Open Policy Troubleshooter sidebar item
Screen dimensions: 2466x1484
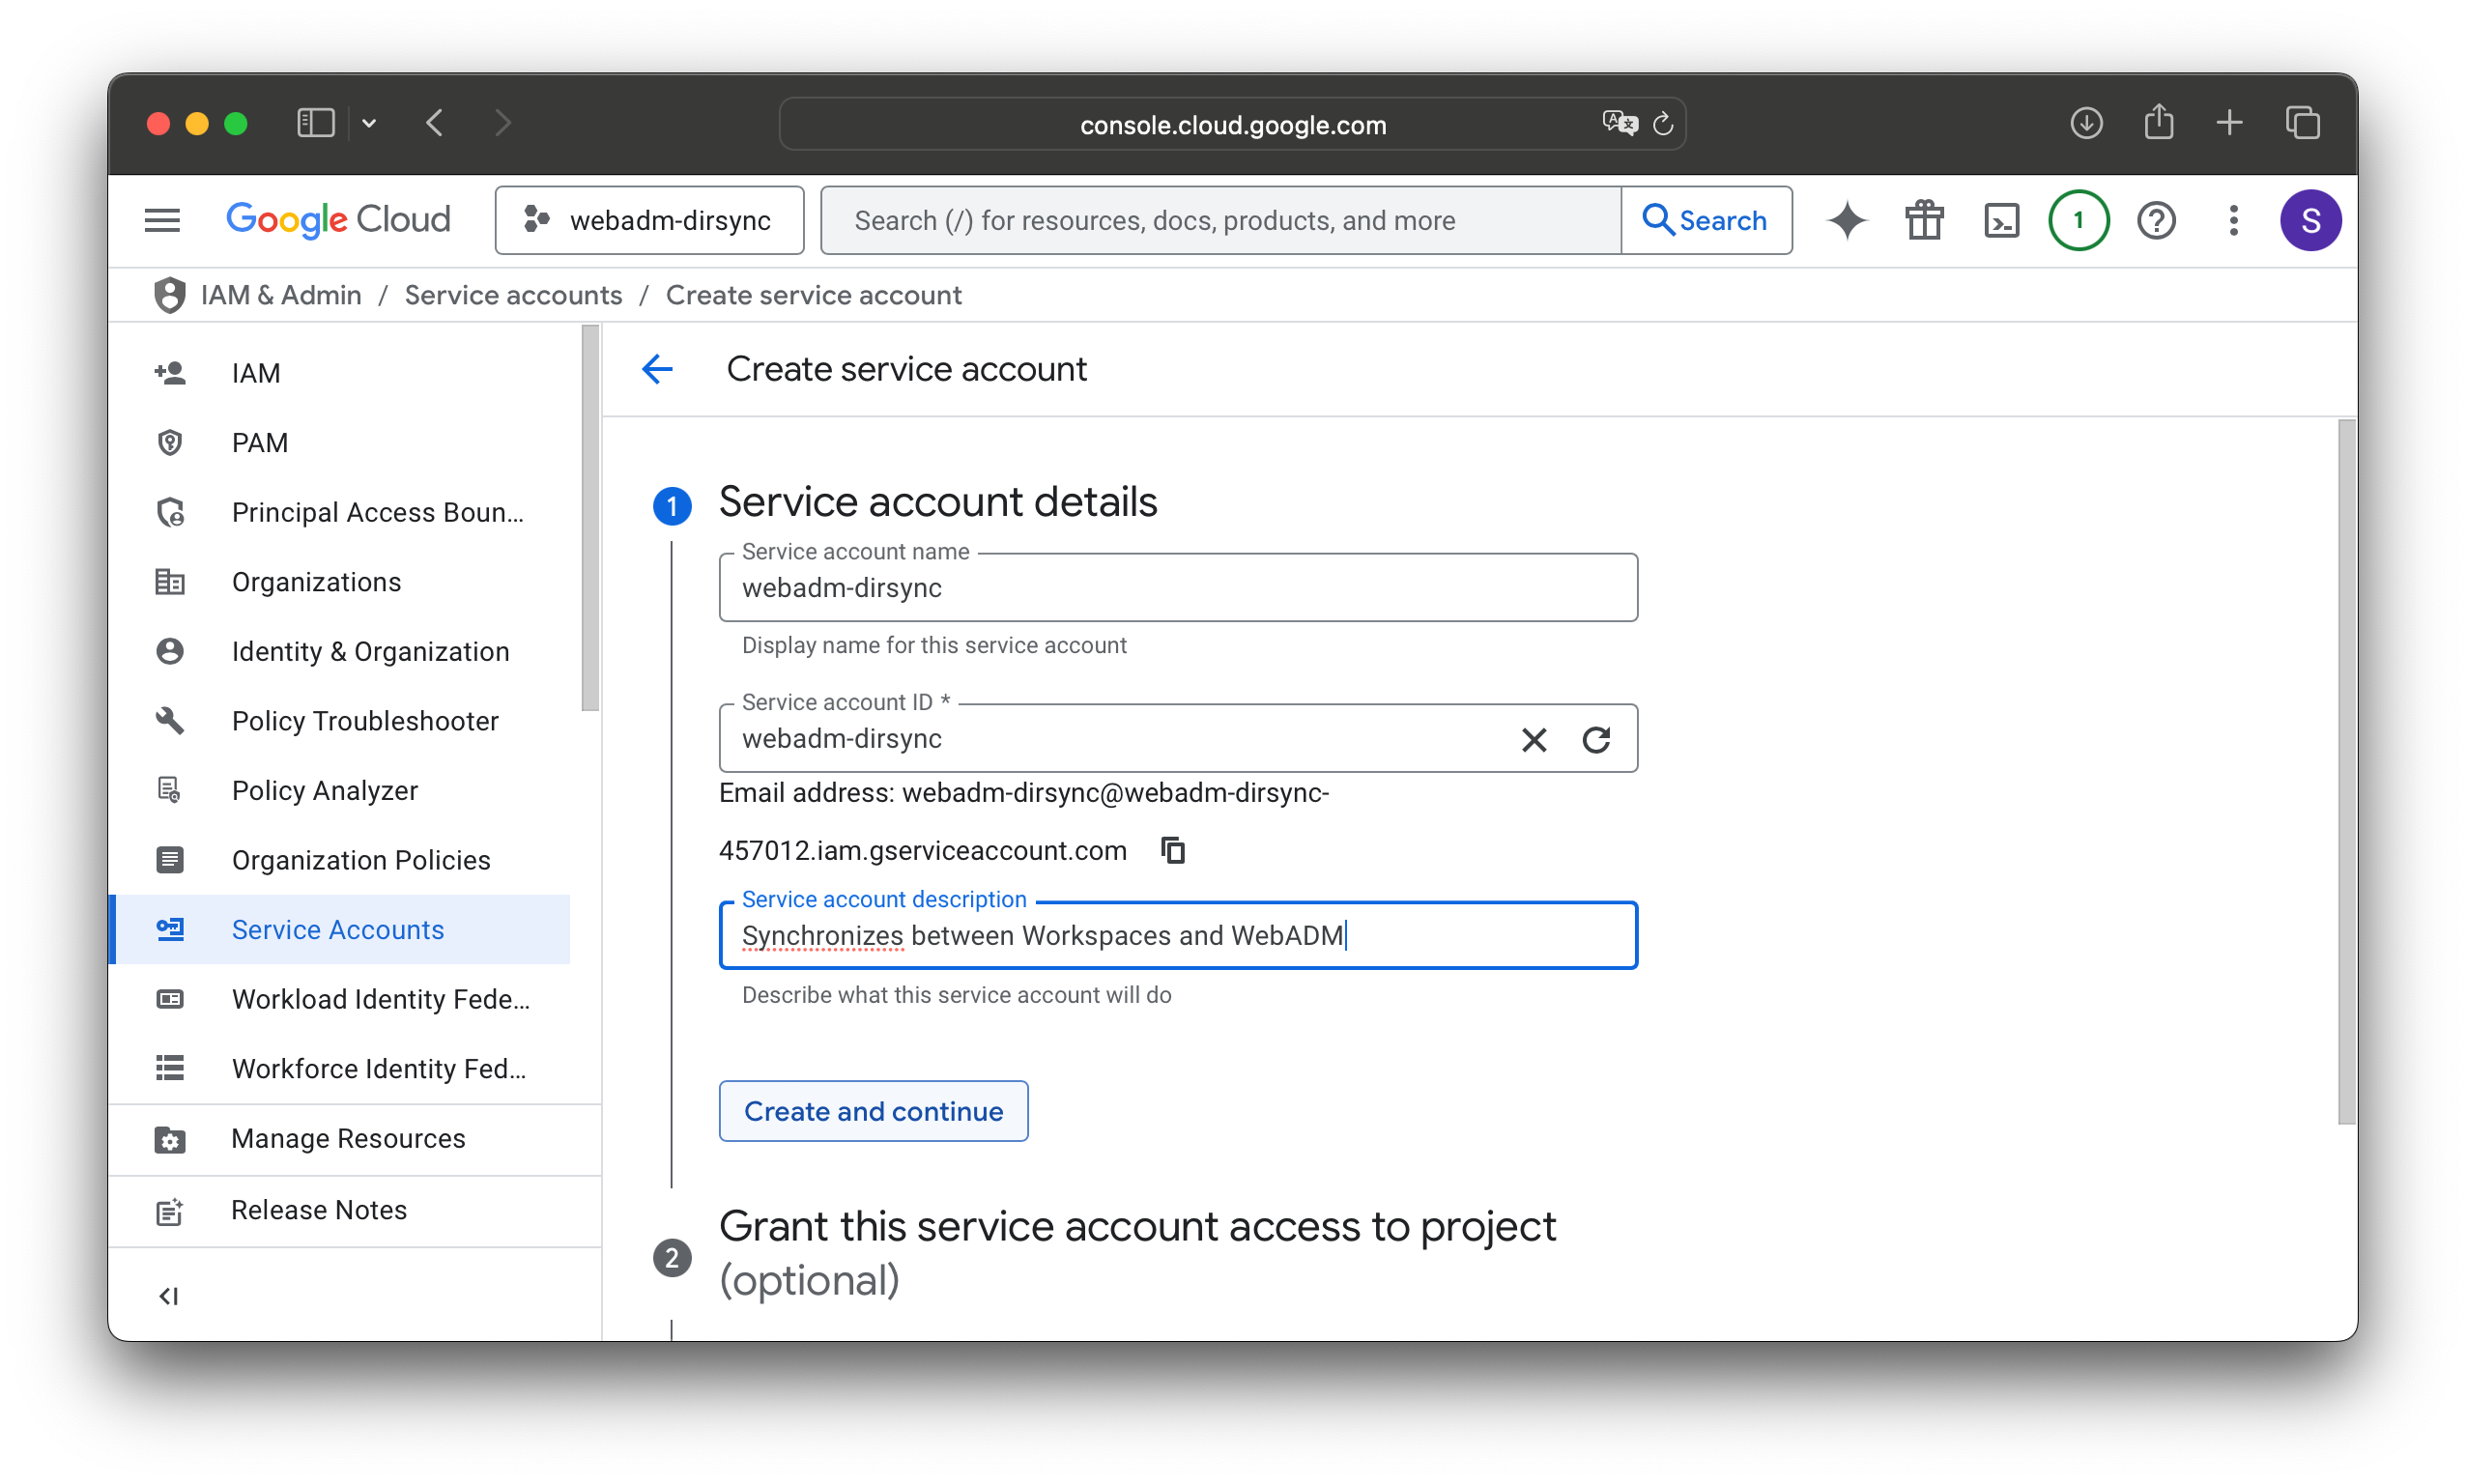340,721
